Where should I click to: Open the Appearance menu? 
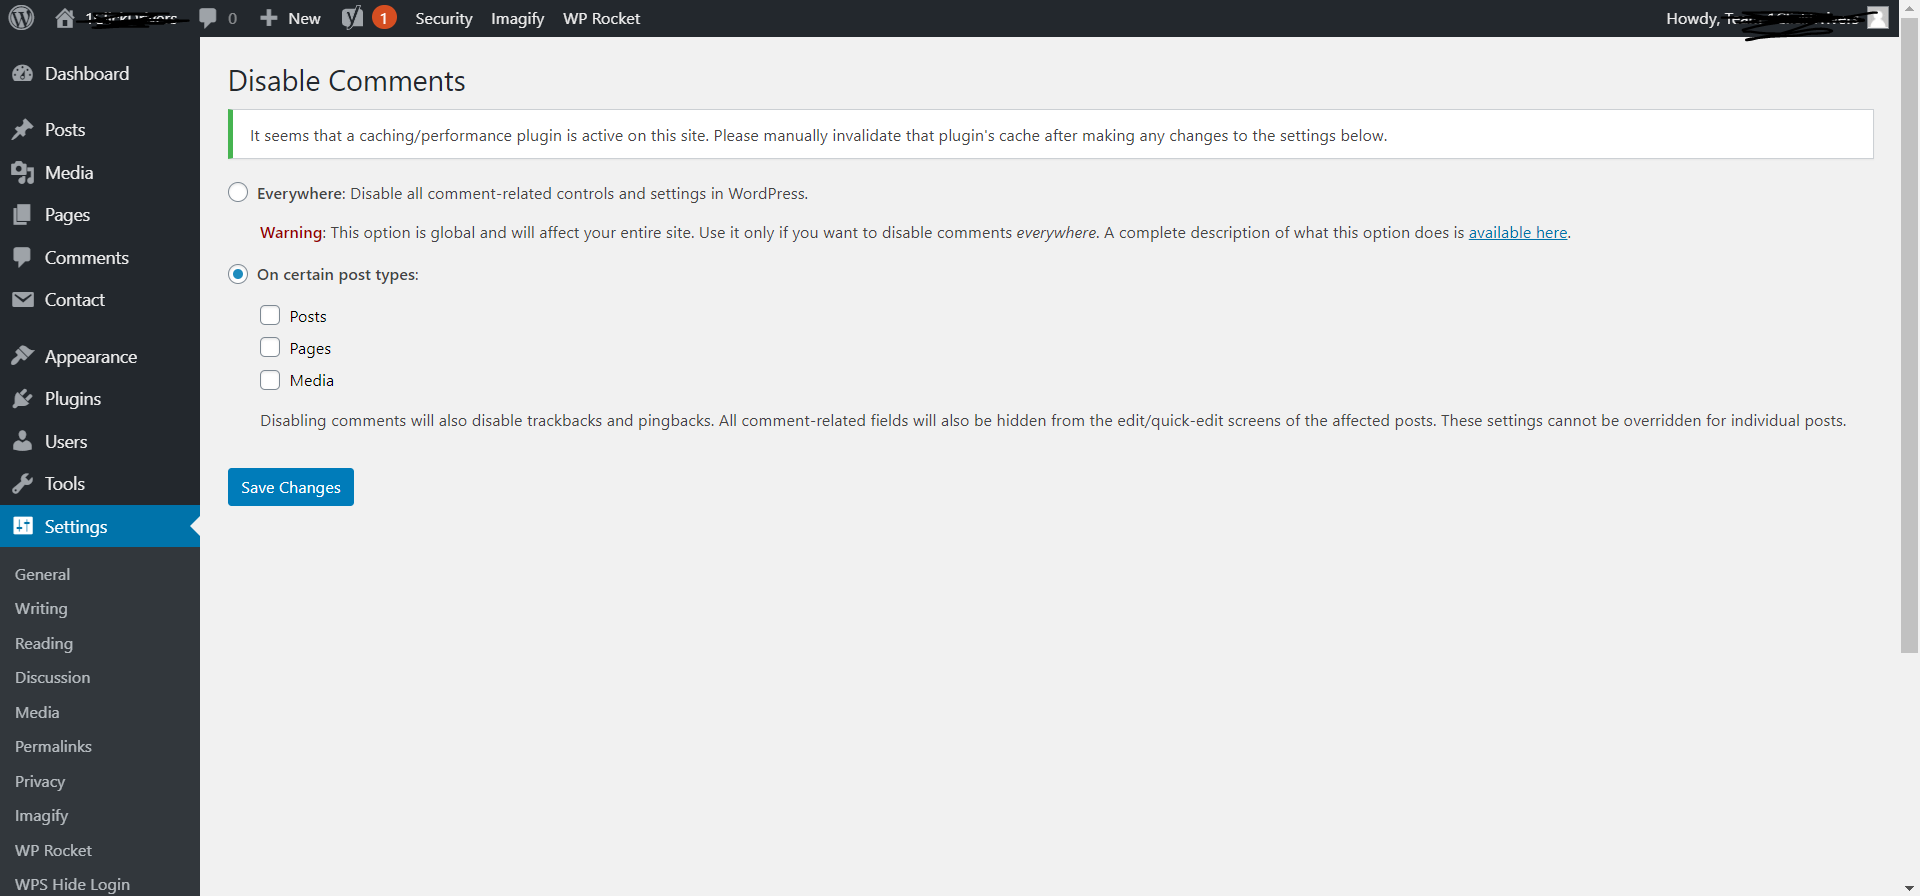pos(91,357)
